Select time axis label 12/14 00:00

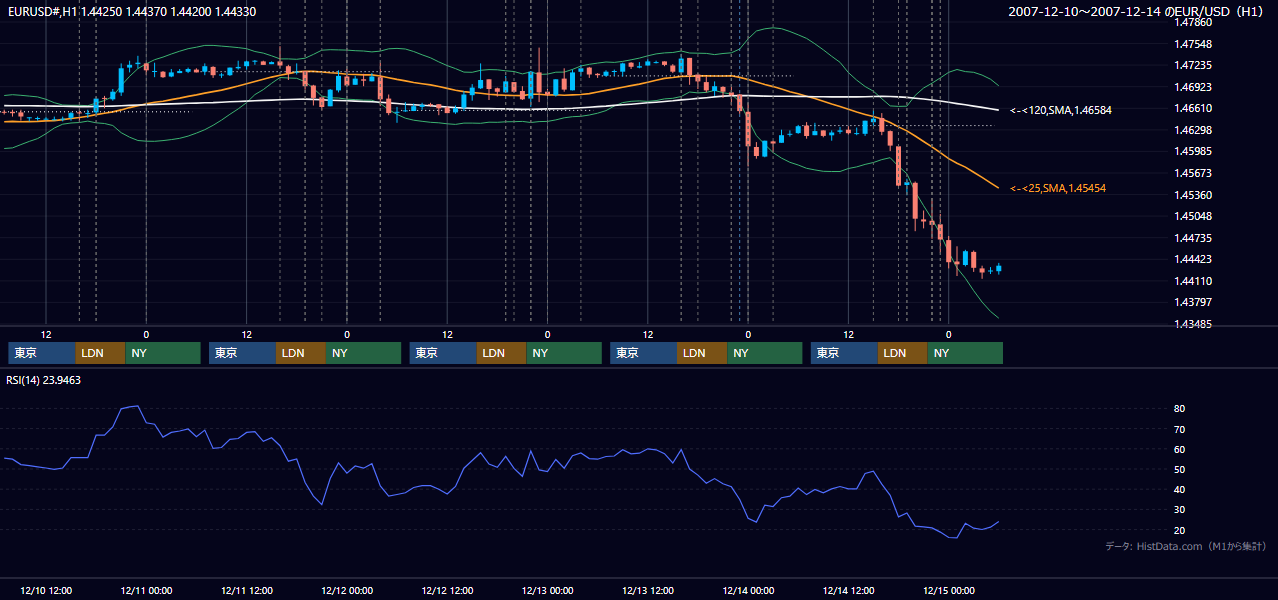[x=748, y=590]
